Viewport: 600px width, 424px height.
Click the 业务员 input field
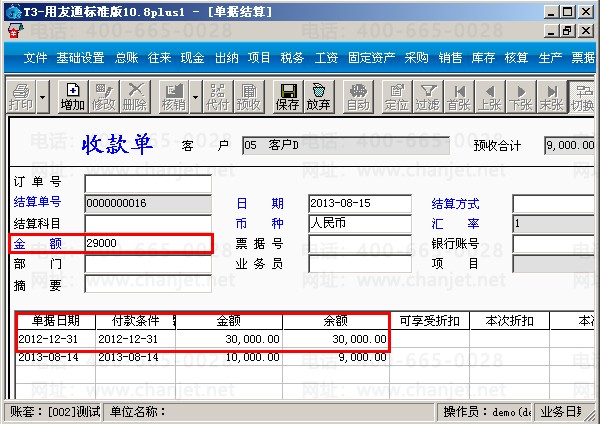(360, 264)
